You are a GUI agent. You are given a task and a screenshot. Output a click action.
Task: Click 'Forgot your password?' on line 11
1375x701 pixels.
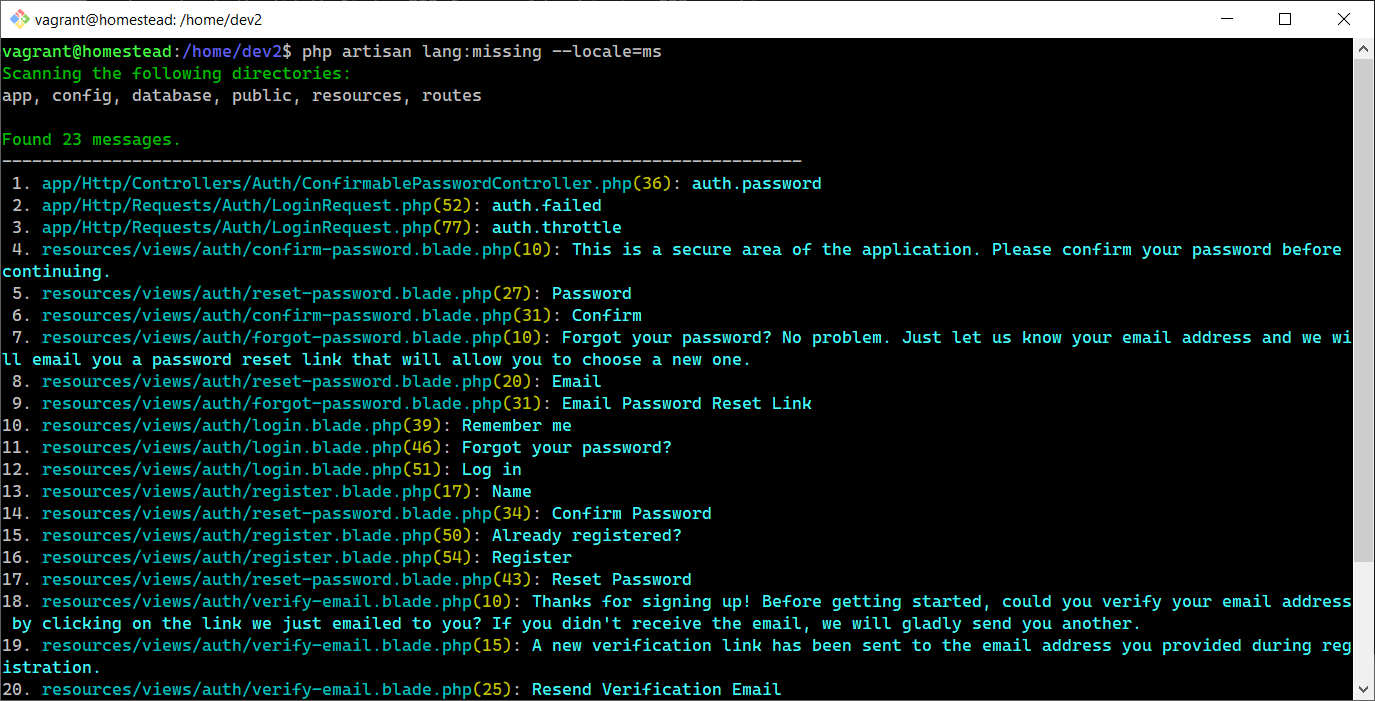[567, 448]
